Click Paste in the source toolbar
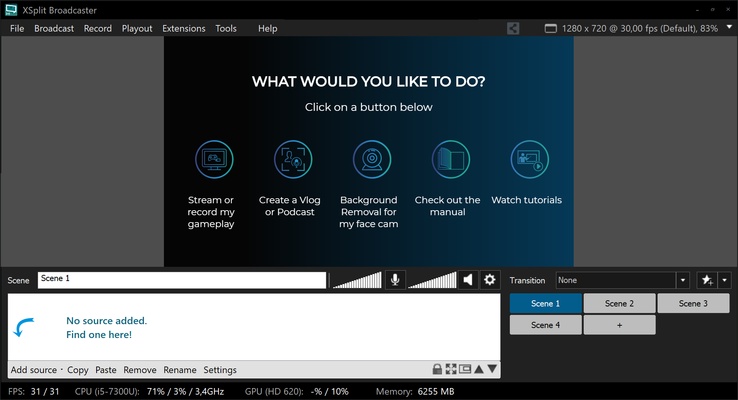 (105, 369)
